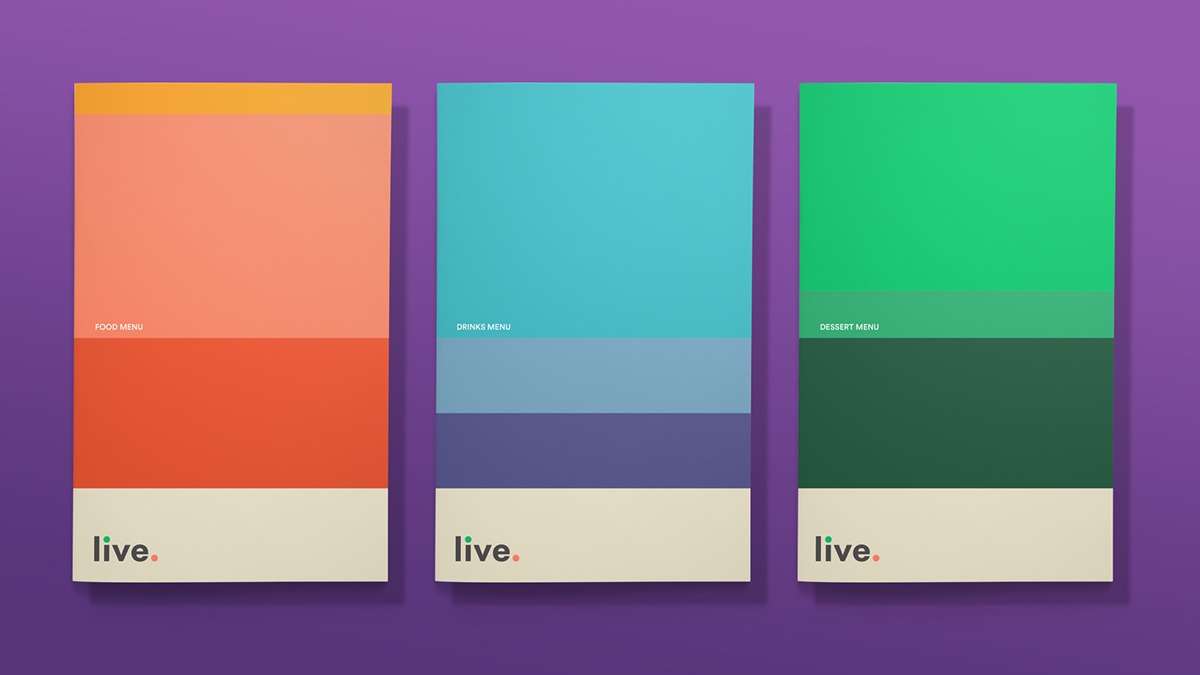1200x675 pixels.
Task: Pick the dark forest green block on the dessert menu
Action: tap(957, 412)
